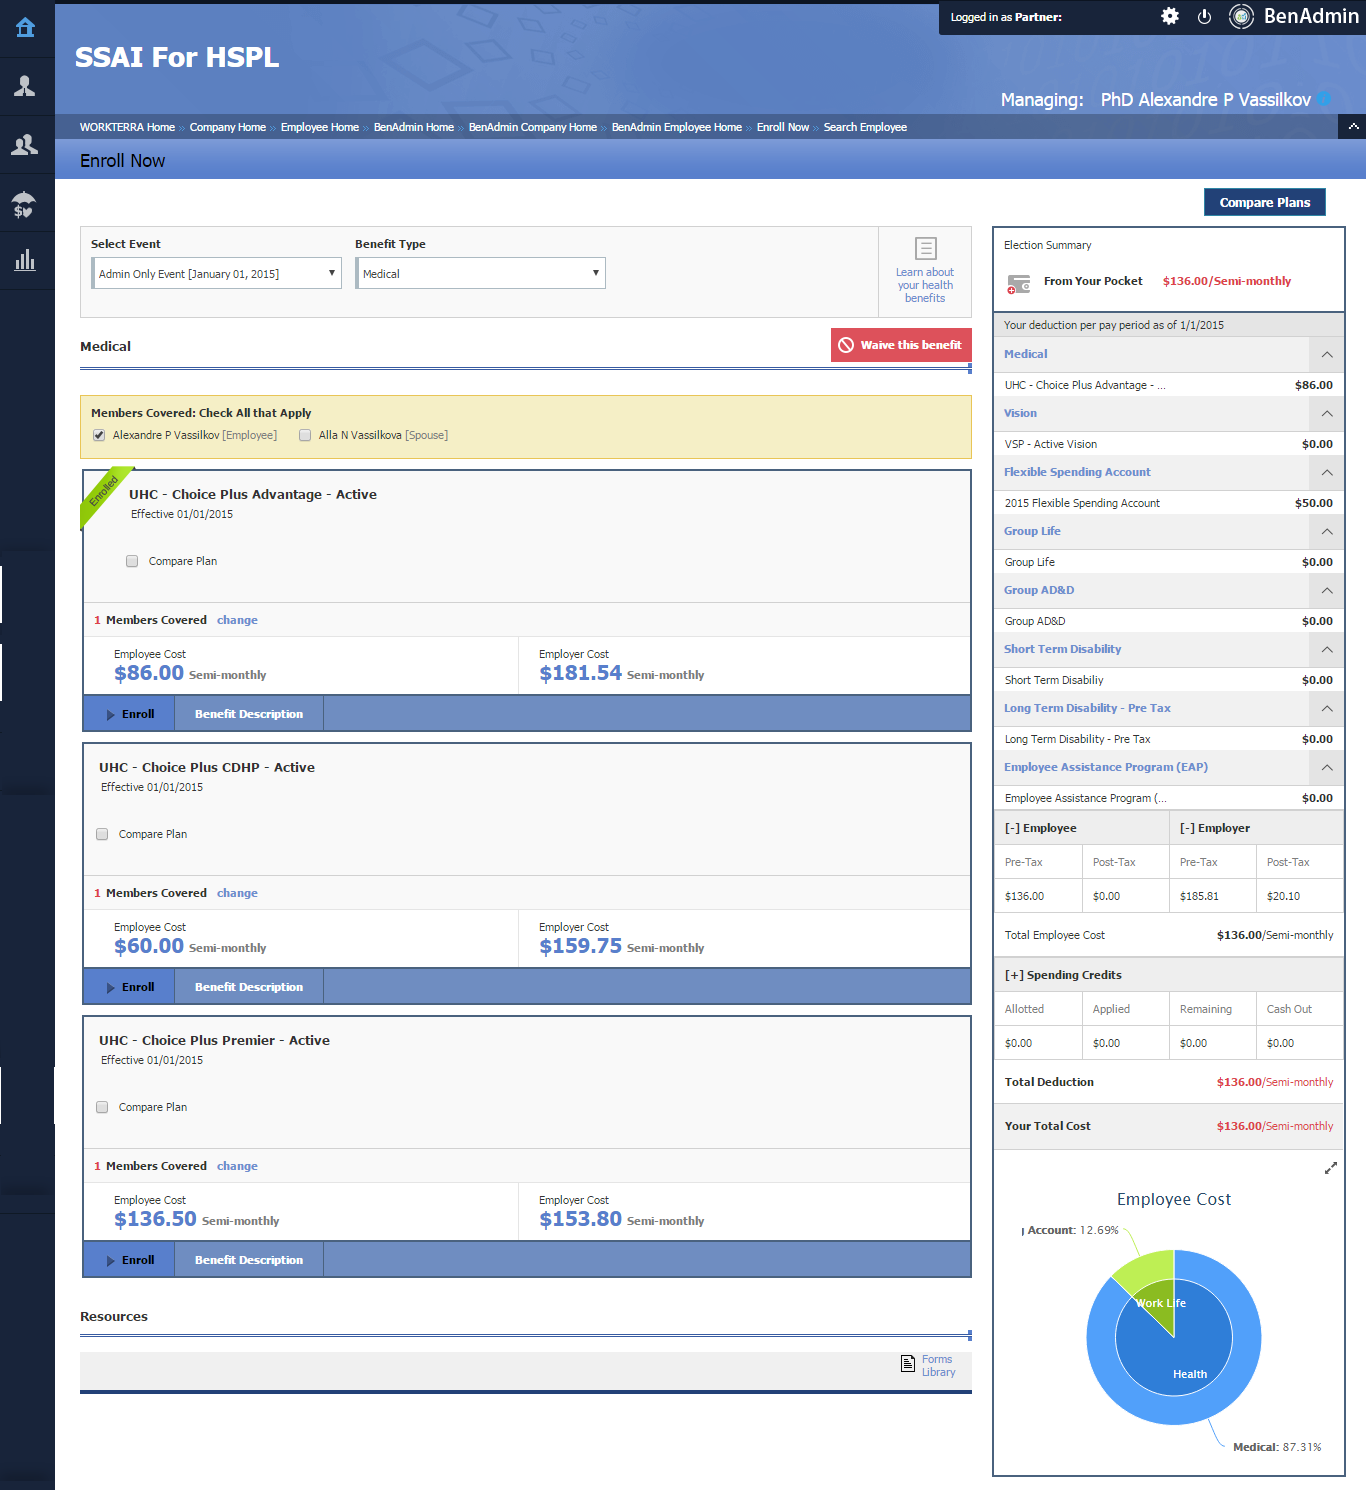Tick Compare Plan for Choice Plus CDHP
Screen dimensions: 1366x1492
(102, 834)
